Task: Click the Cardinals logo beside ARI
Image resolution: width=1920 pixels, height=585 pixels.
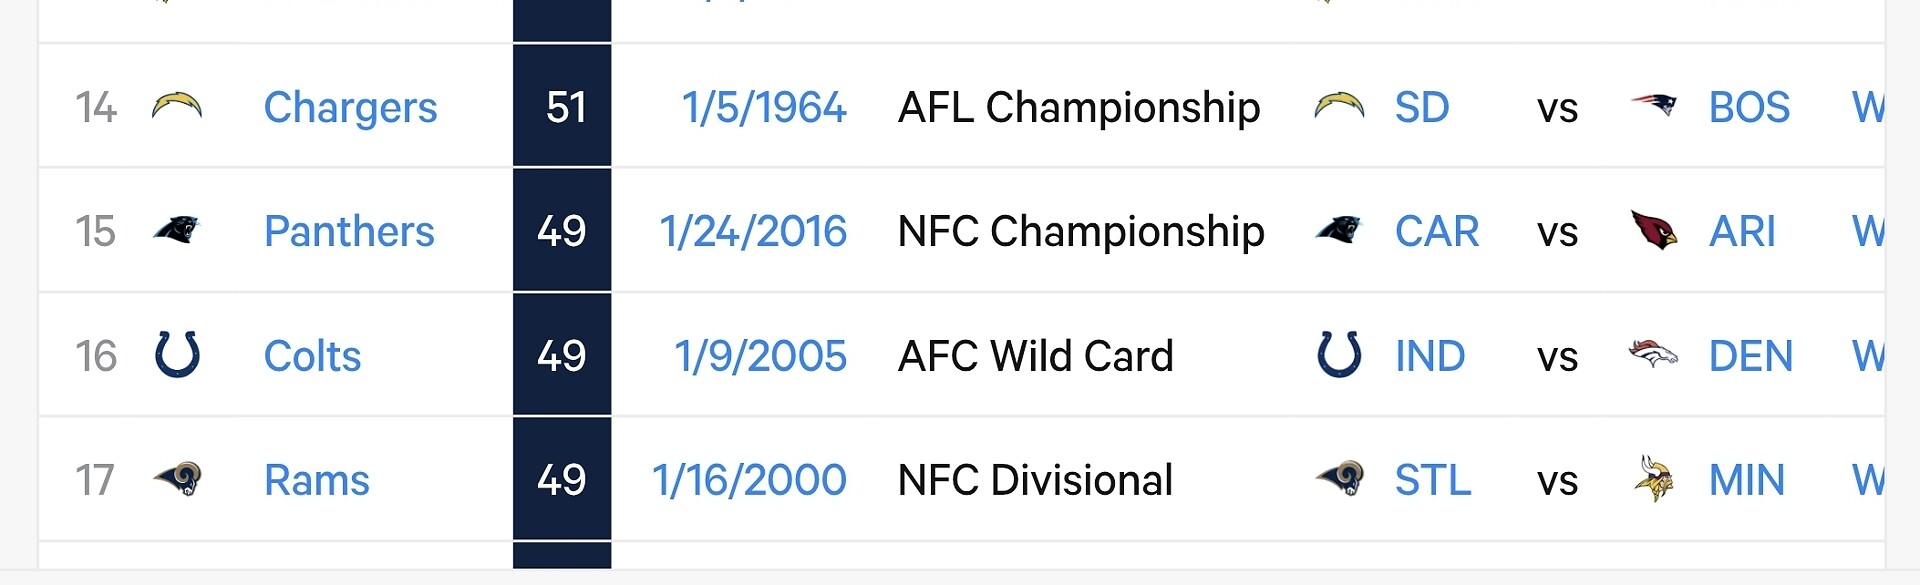Action: coord(1653,230)
